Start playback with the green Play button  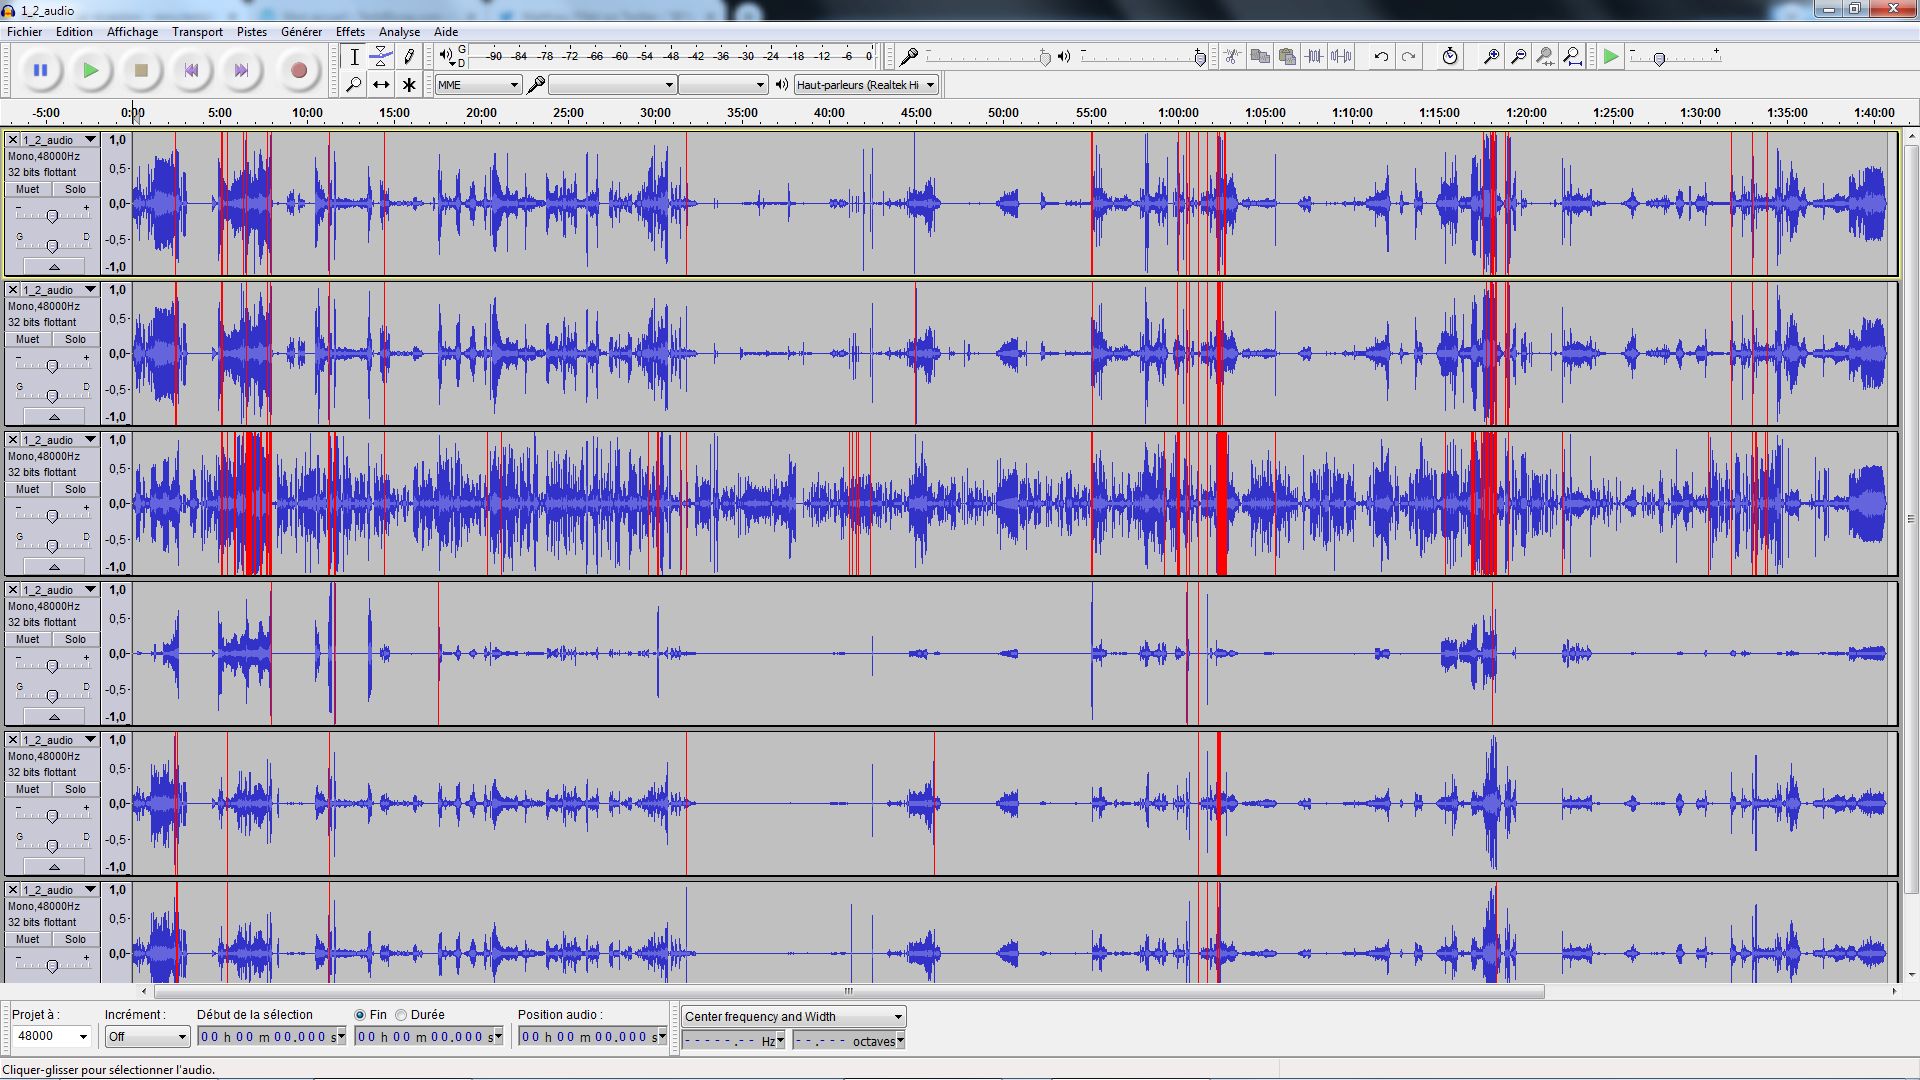point(91,71)
